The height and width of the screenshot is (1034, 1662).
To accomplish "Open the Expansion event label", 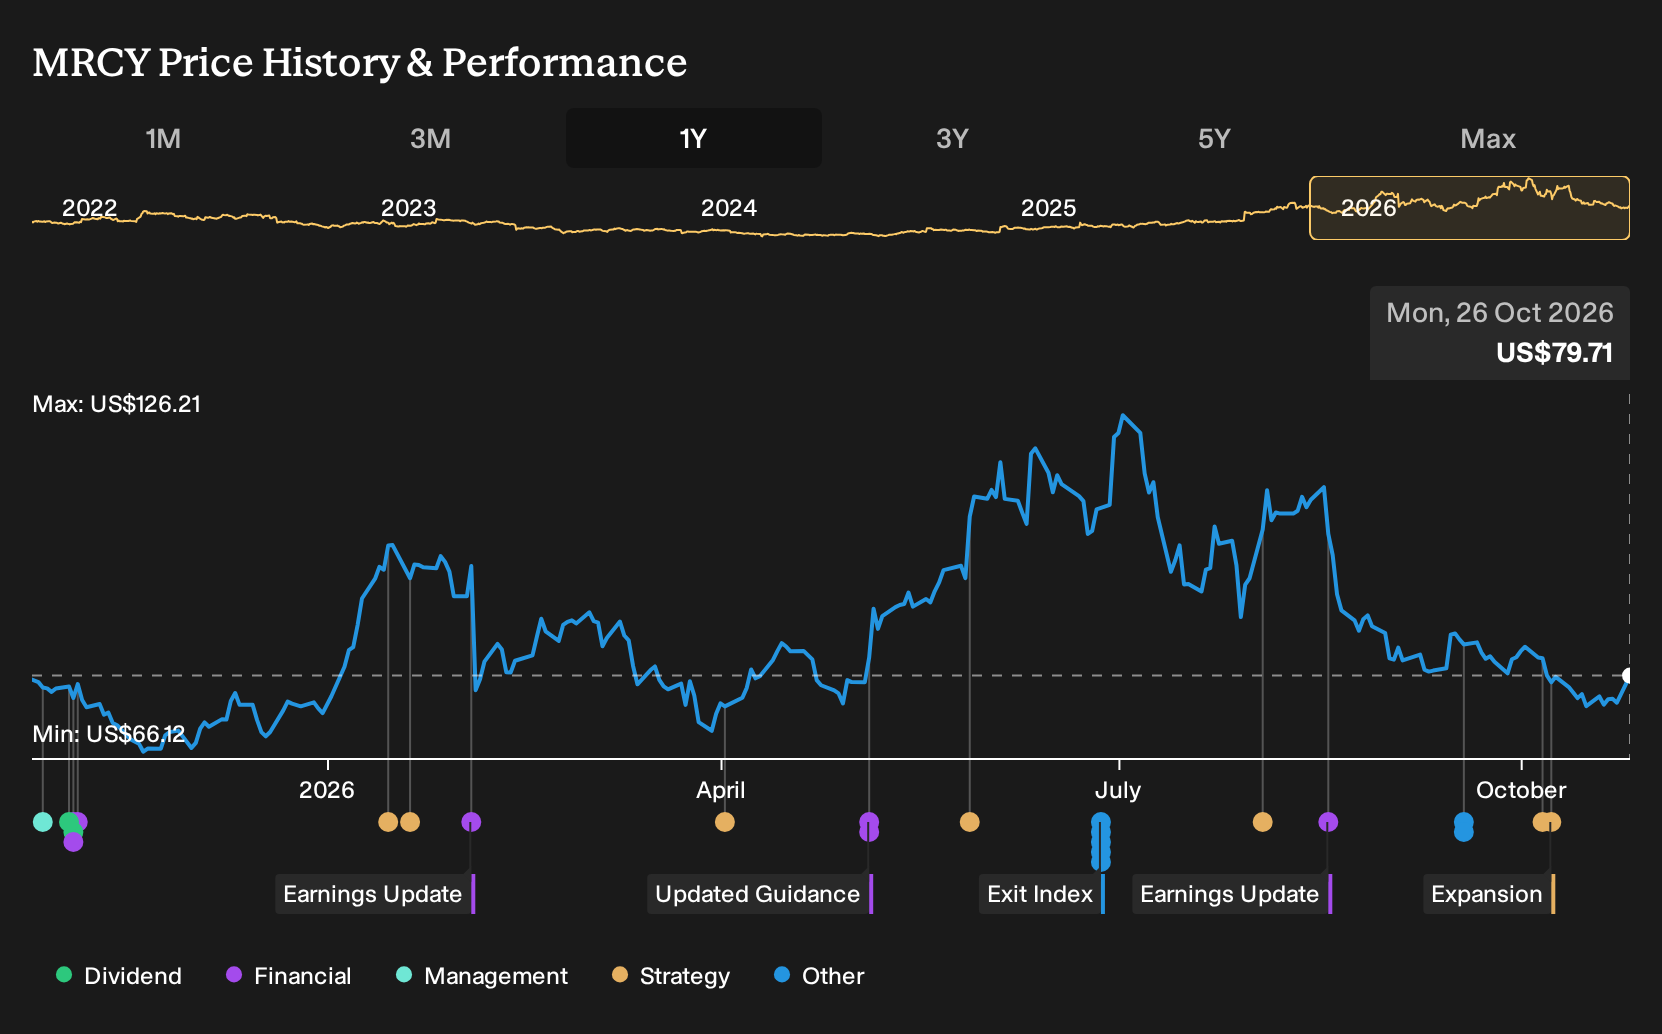I will coord(1489,894).
